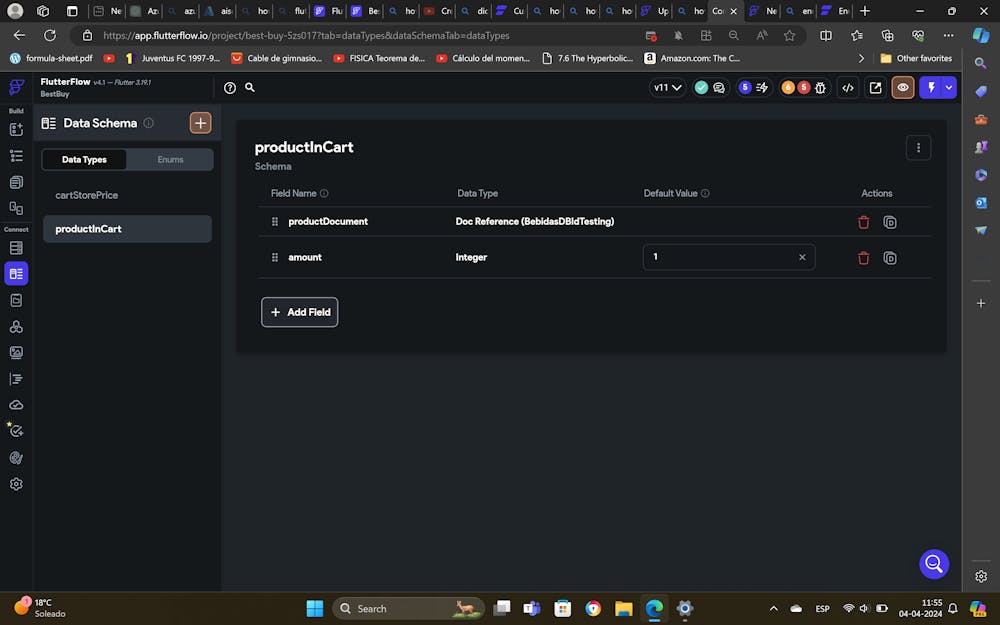The image size is (1000, 625).
Task: Open the Page Selector sidebar icon
Action: pos(16,182)
